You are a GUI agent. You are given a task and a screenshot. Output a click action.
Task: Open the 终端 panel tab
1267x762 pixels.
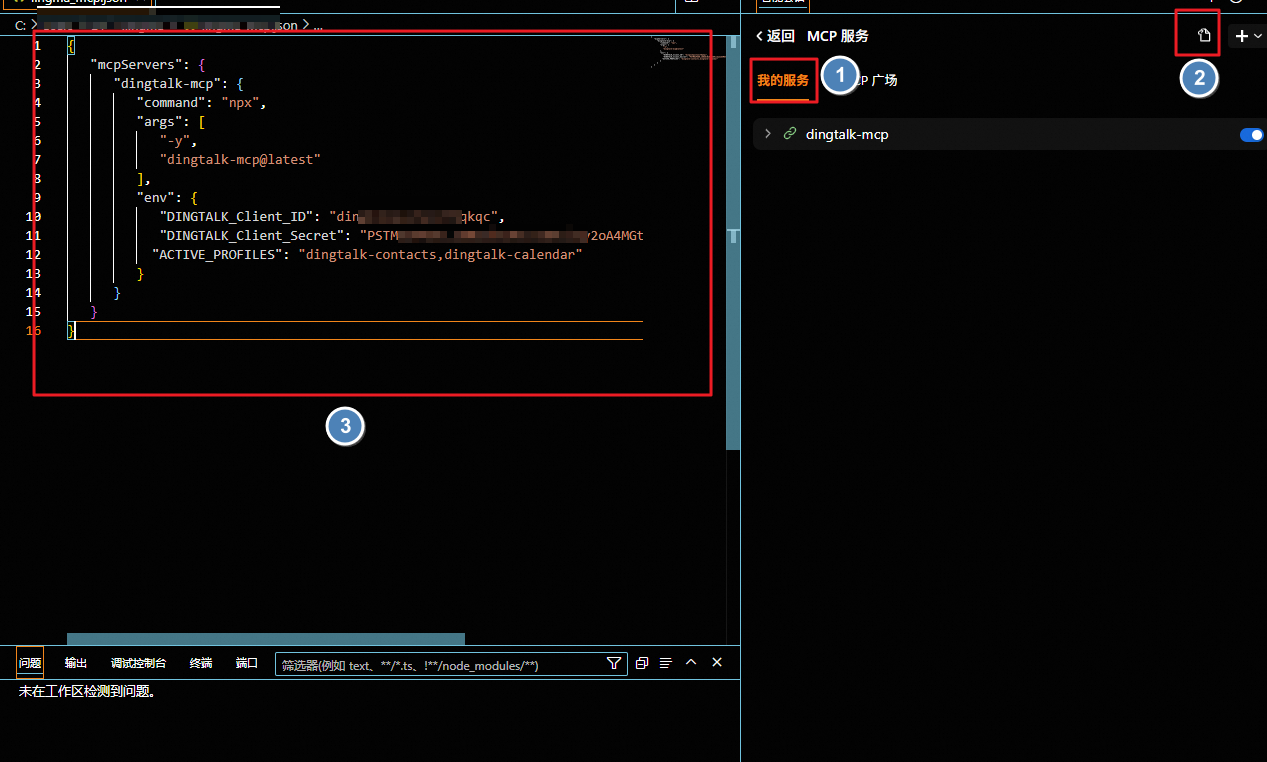click(201, 663)
